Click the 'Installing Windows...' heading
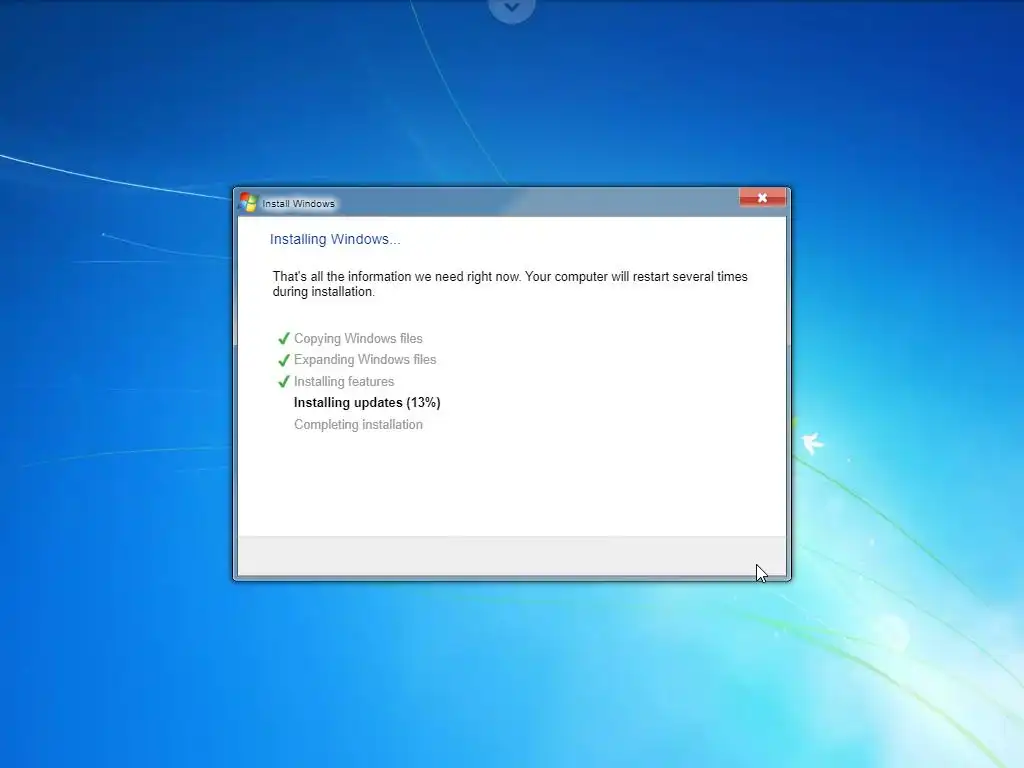 click(335, 239)
